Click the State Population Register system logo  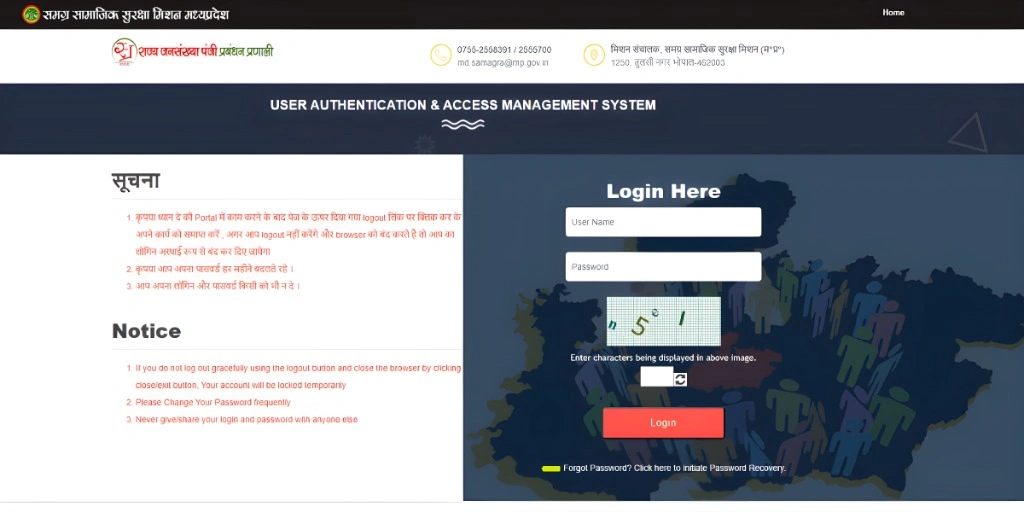pos(192,52)
